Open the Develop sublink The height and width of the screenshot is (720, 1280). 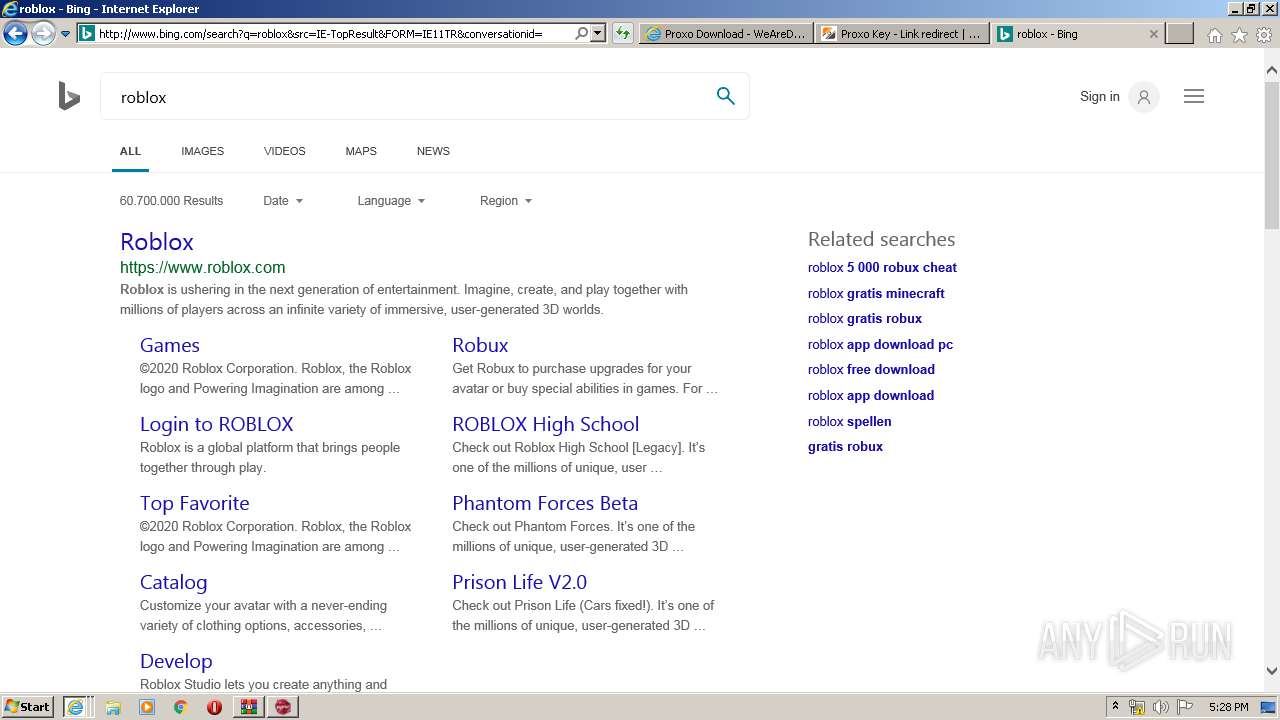click(x=176, y=661)
